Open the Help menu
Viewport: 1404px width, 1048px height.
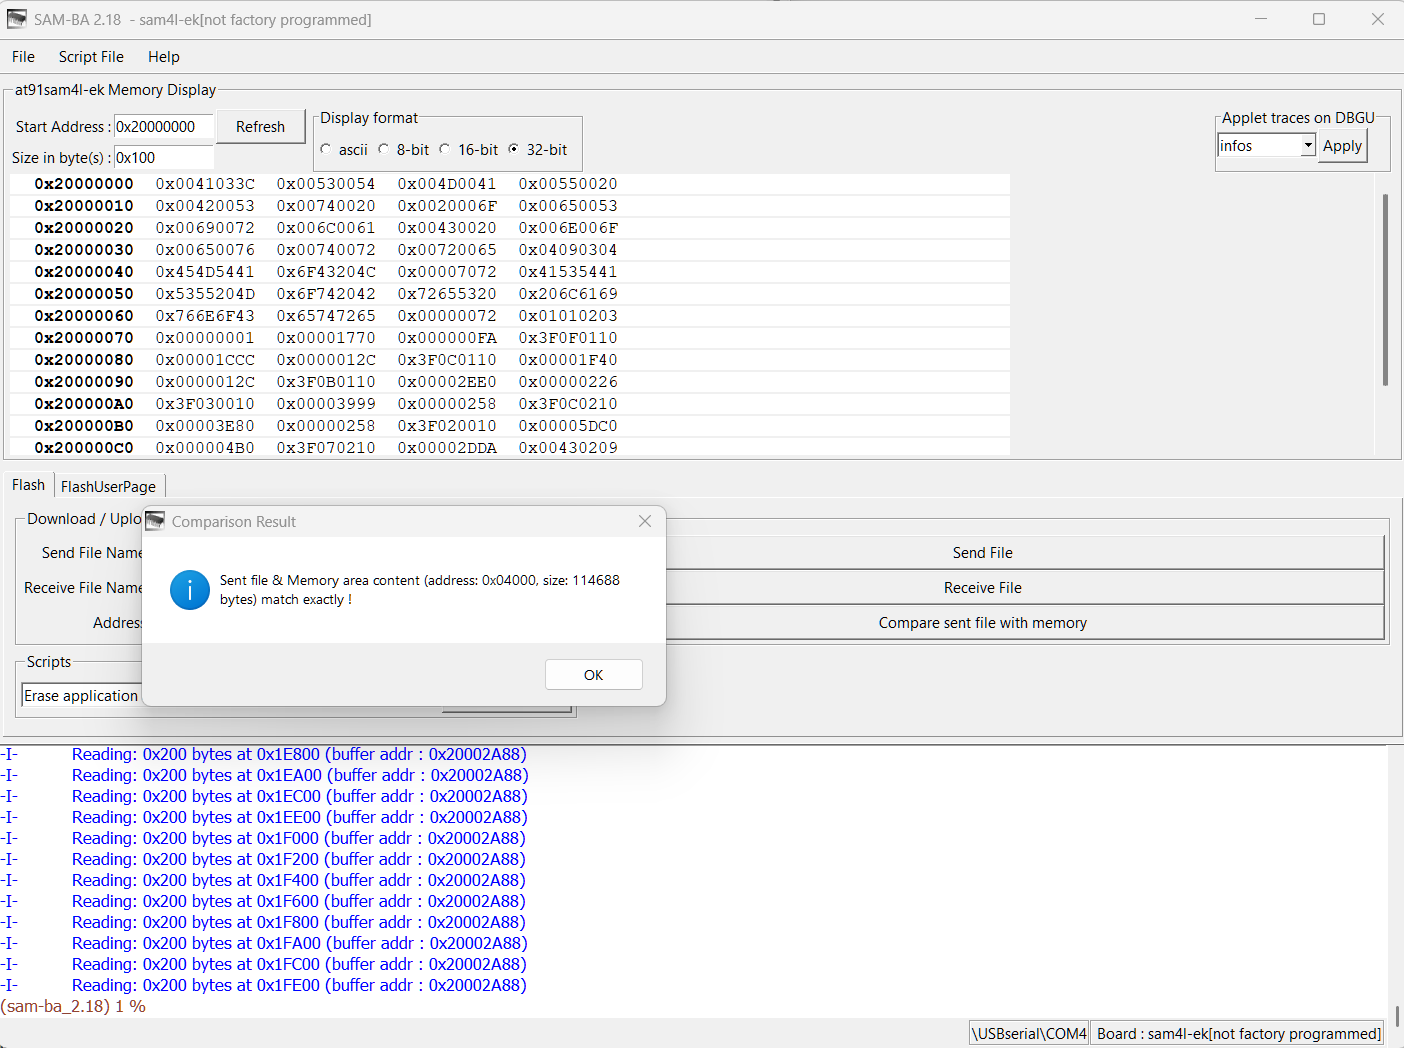163,56
